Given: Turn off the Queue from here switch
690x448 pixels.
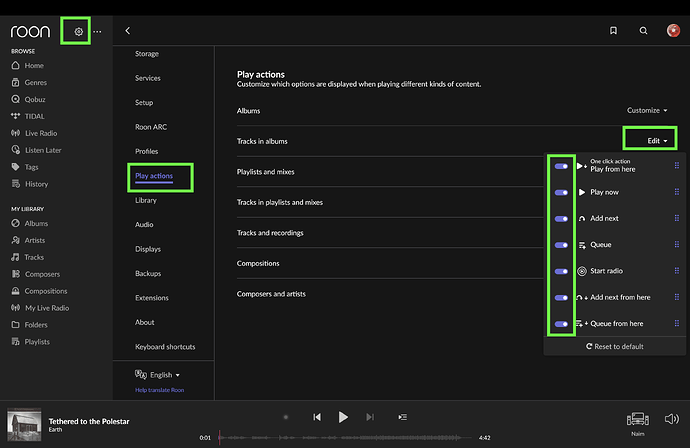Looking at the screenshot, I should pyautogui.click(x=561, y=324).
